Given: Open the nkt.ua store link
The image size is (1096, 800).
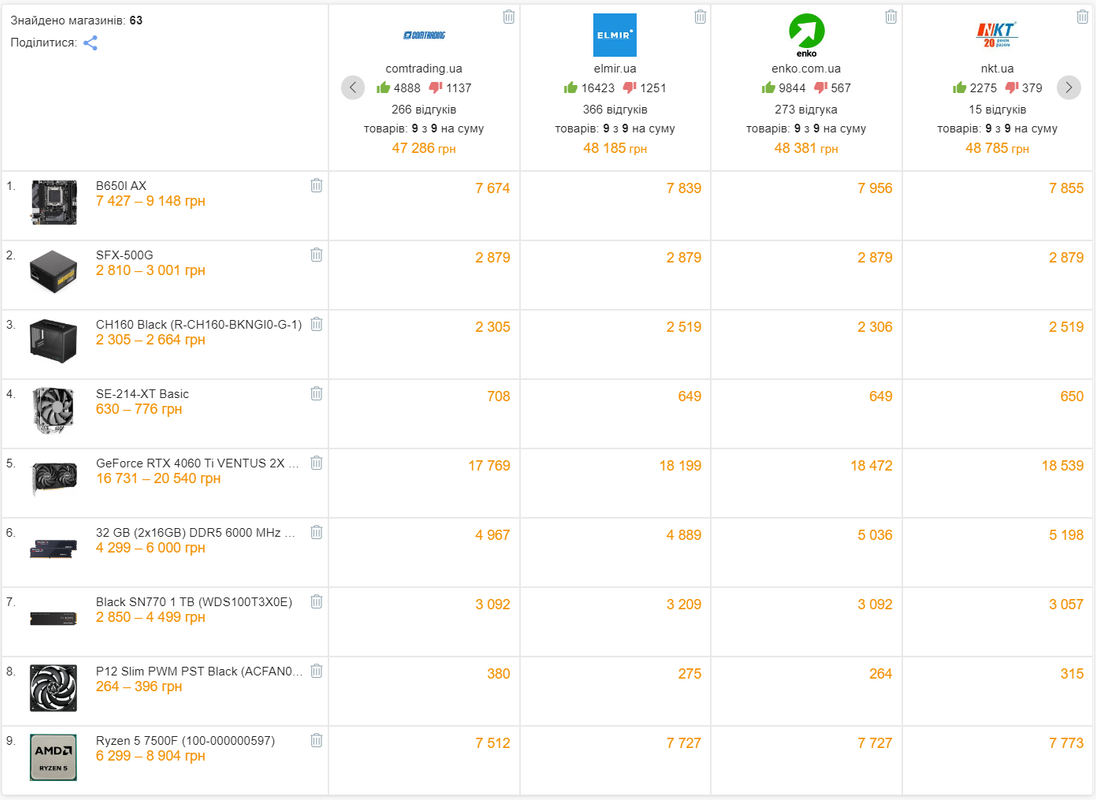Looking at the screenshot, I should [x=997, y=68].
